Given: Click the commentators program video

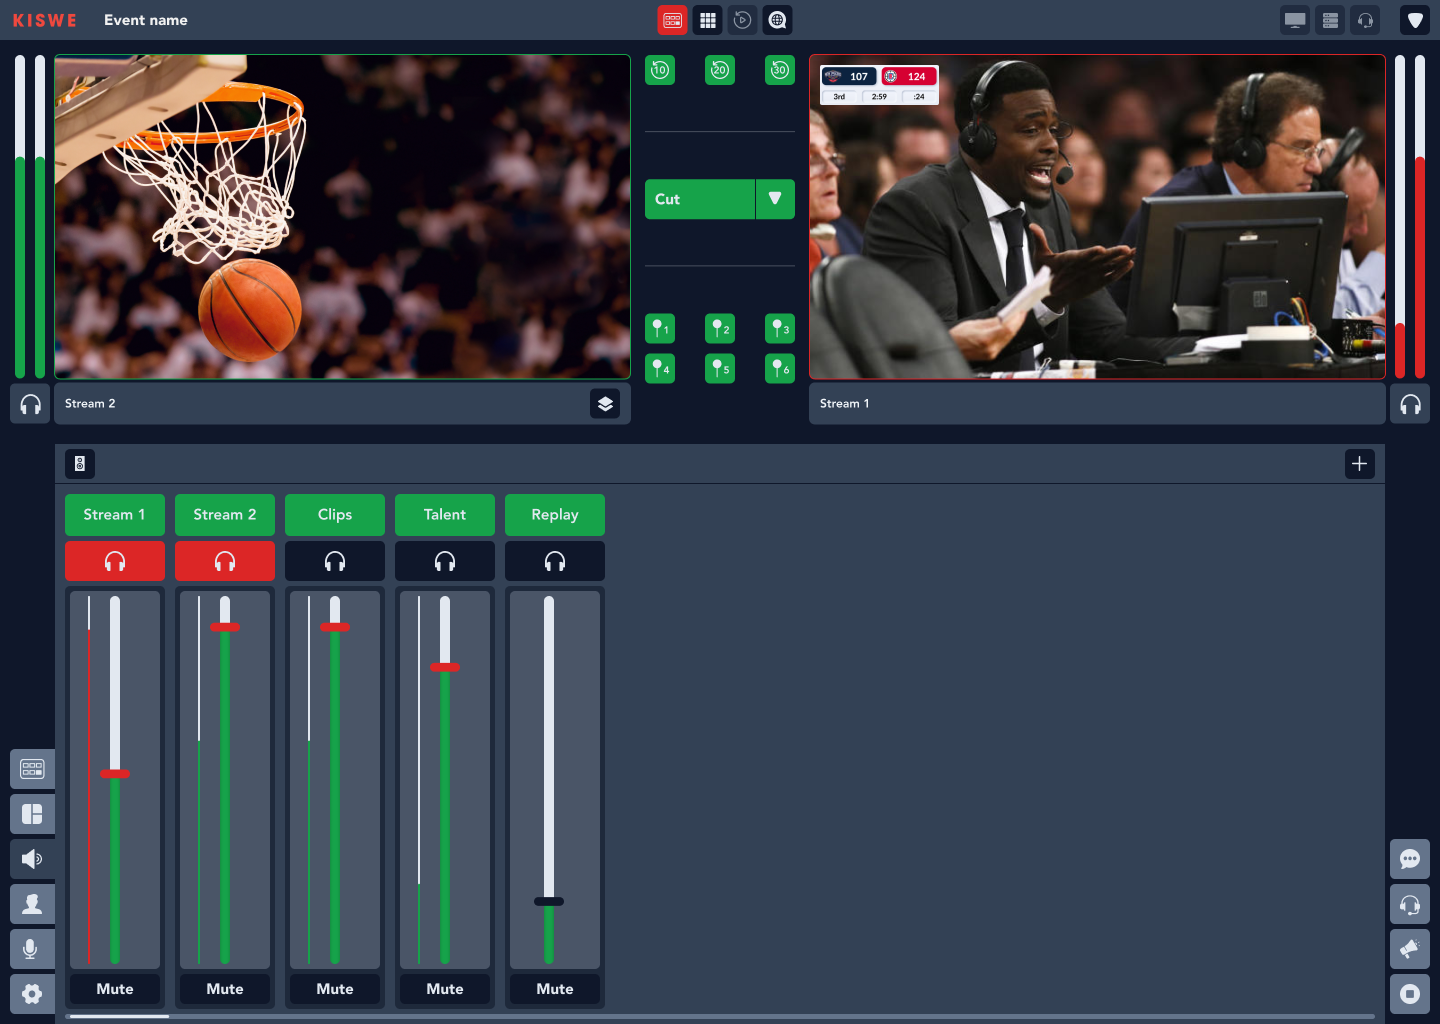Looking at the screenshot, I should click(1097, 217).
